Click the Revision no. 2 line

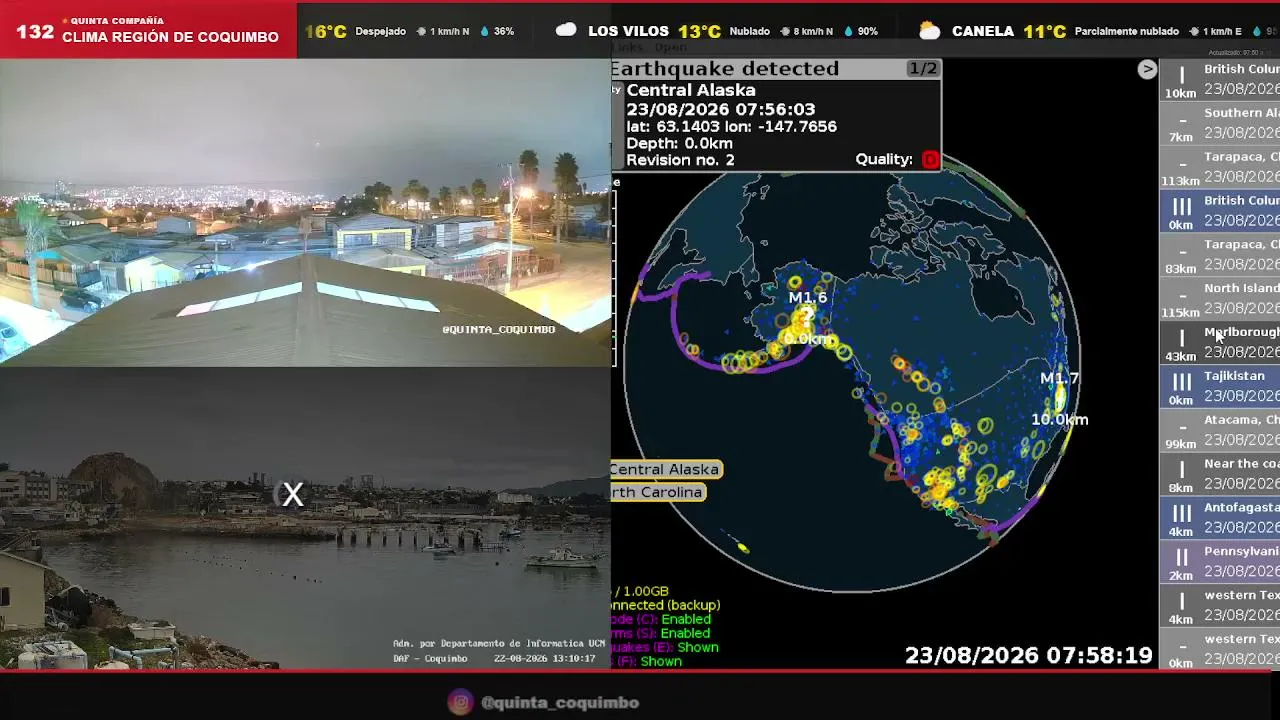[x=680, y=160]
